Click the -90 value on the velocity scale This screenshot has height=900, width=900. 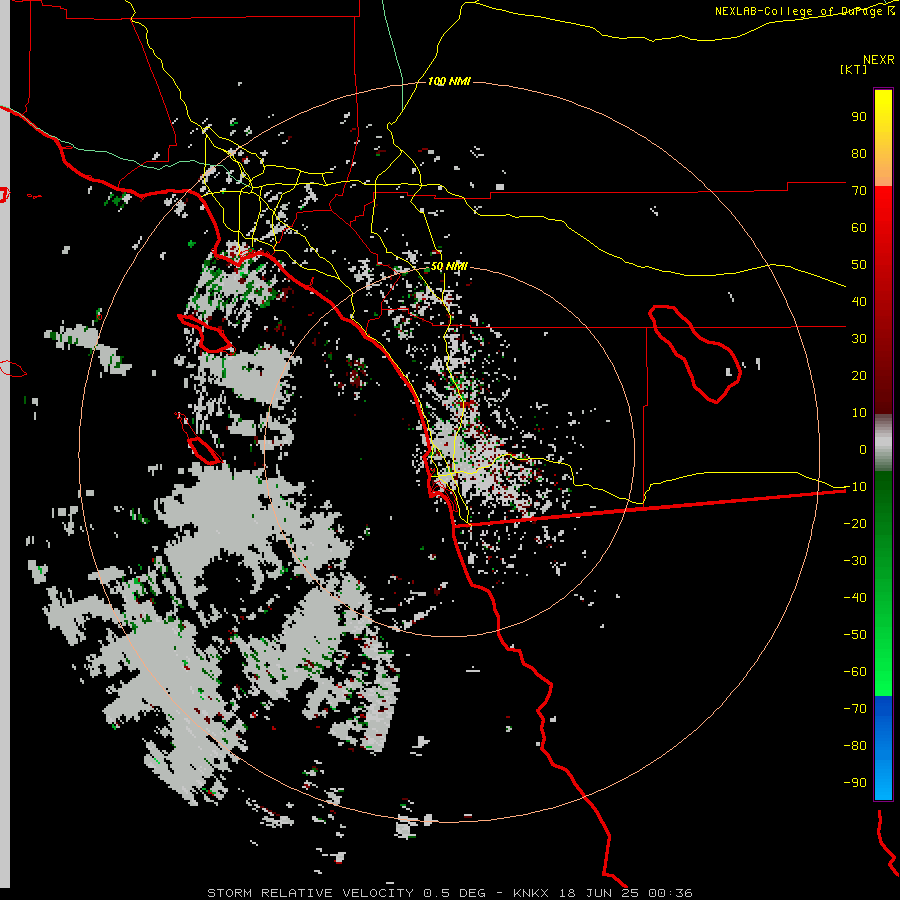(855, 782)
